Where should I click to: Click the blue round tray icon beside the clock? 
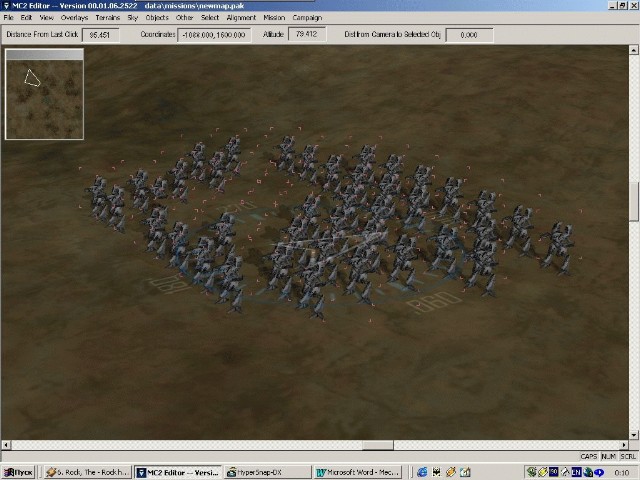[599, 472]
